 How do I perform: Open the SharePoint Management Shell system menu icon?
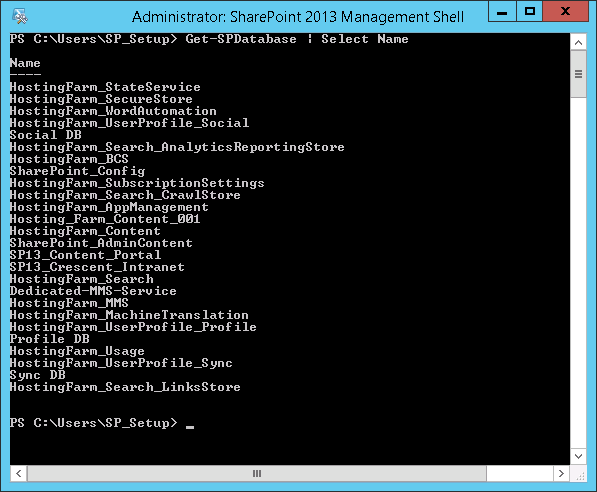(19, 16)
